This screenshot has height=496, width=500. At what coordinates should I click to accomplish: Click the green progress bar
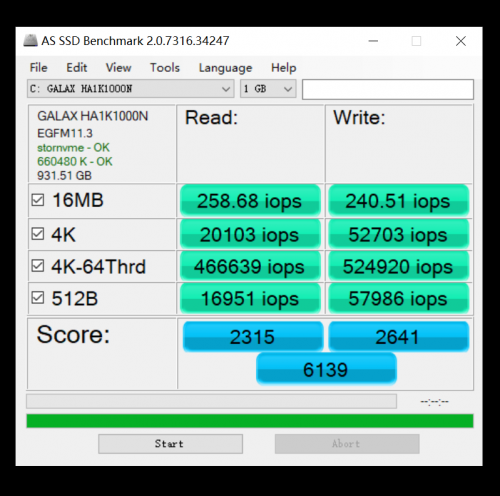[x=250, y=421]
